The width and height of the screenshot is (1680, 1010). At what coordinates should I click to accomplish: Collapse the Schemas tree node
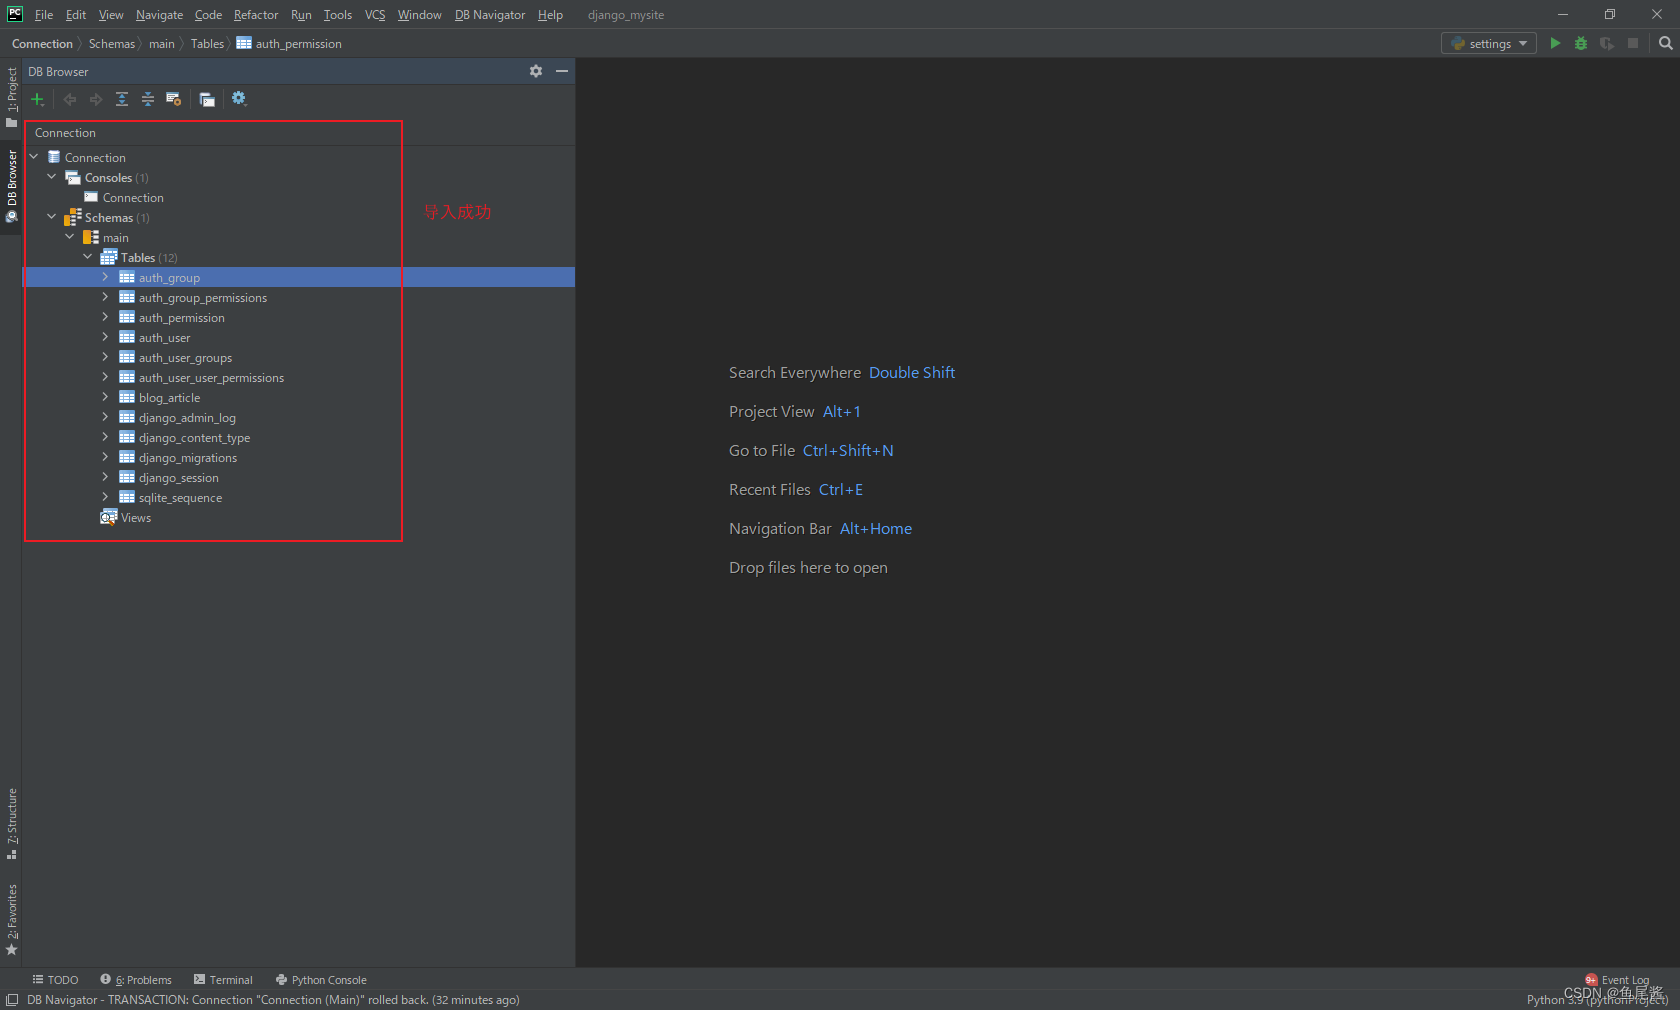point(52,217)
